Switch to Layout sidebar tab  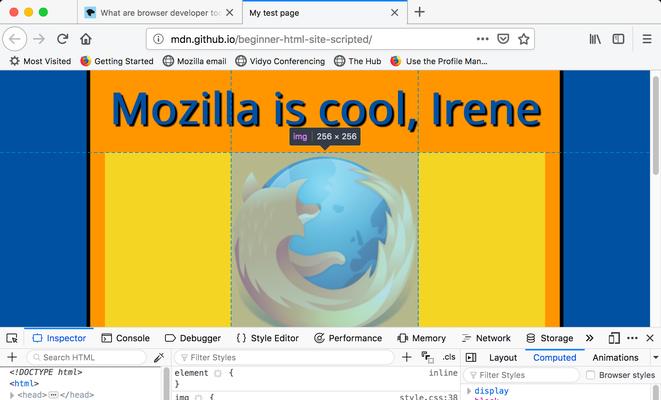503,357
